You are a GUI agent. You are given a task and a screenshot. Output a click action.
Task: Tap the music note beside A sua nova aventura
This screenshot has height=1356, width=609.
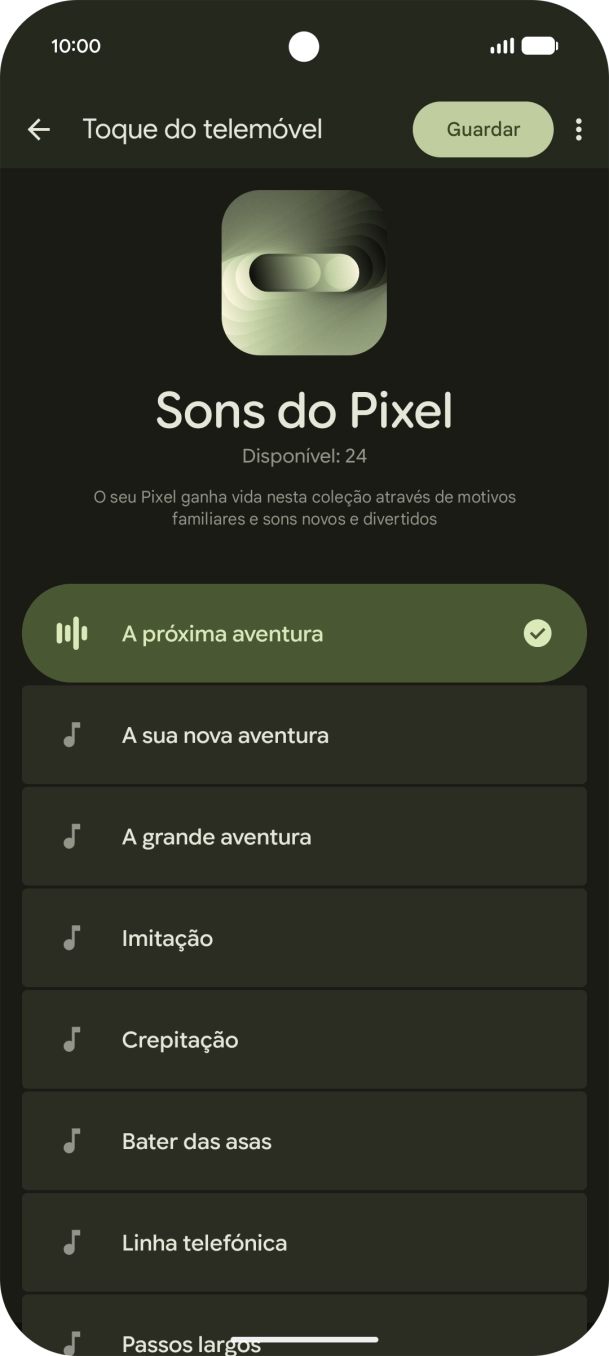coord(71,736)
